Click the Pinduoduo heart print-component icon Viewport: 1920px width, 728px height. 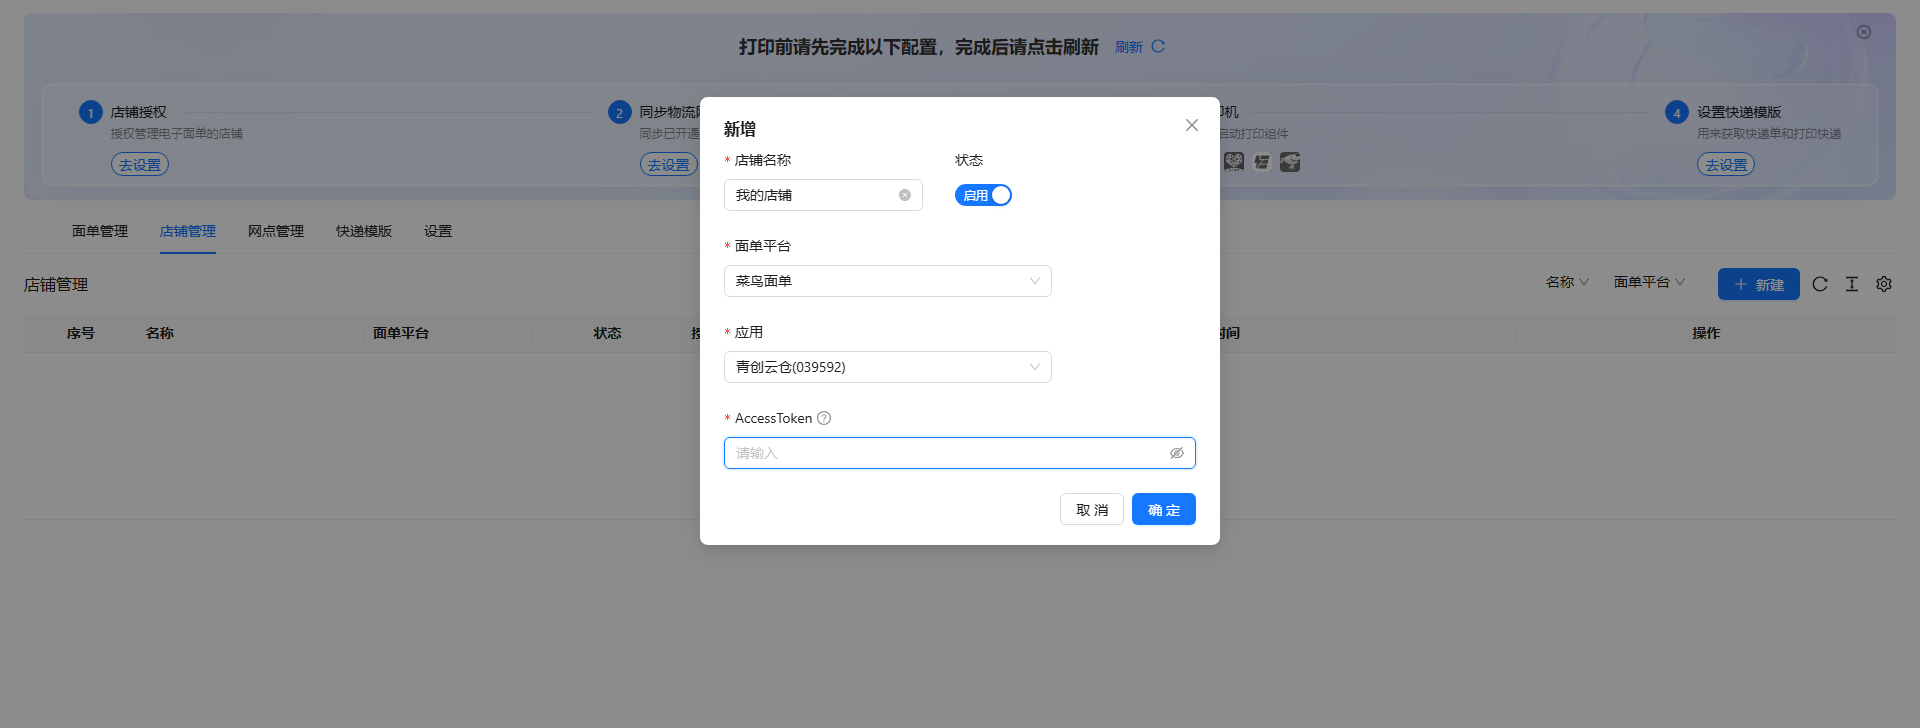[x=1234, y=162]
